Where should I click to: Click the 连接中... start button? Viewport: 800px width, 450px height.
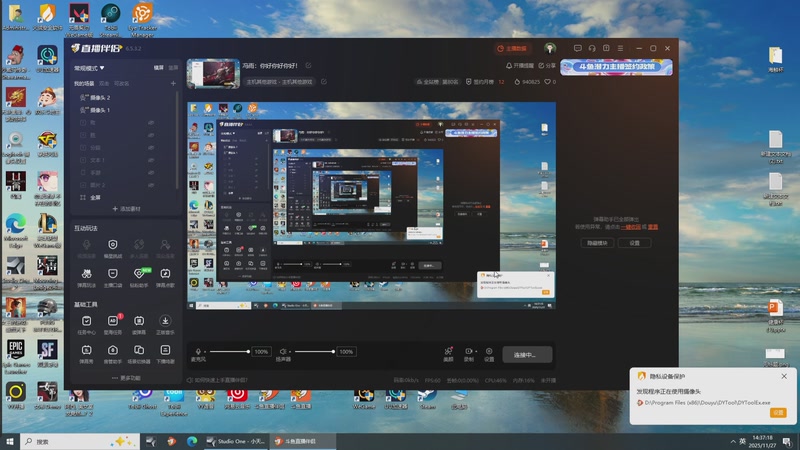point(527,355)
